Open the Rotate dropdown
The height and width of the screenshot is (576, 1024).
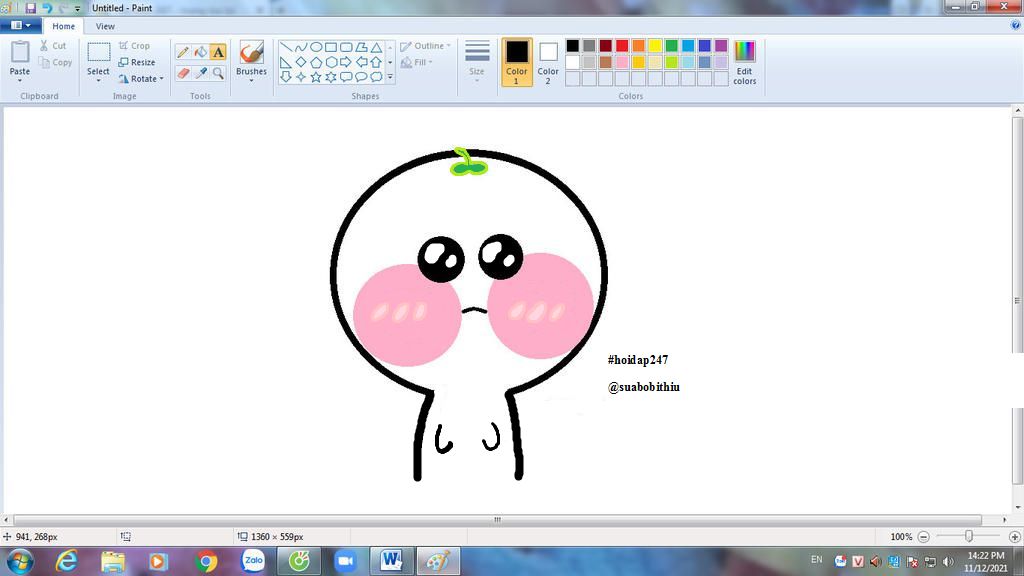[141, 79]
